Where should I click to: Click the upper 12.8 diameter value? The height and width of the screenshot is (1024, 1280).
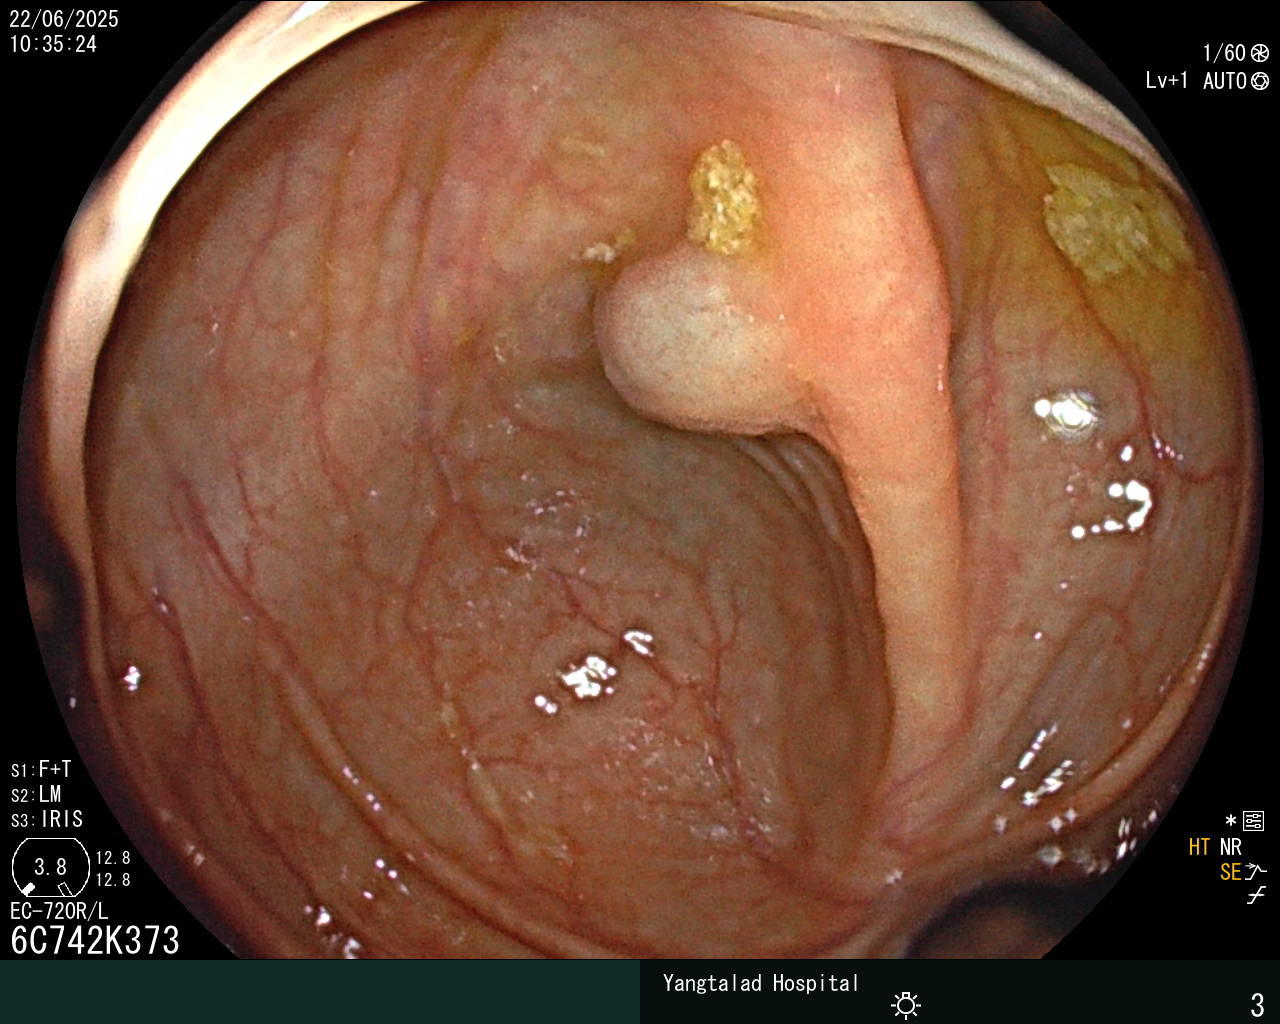pyautogui.click(x=113, y=858)
